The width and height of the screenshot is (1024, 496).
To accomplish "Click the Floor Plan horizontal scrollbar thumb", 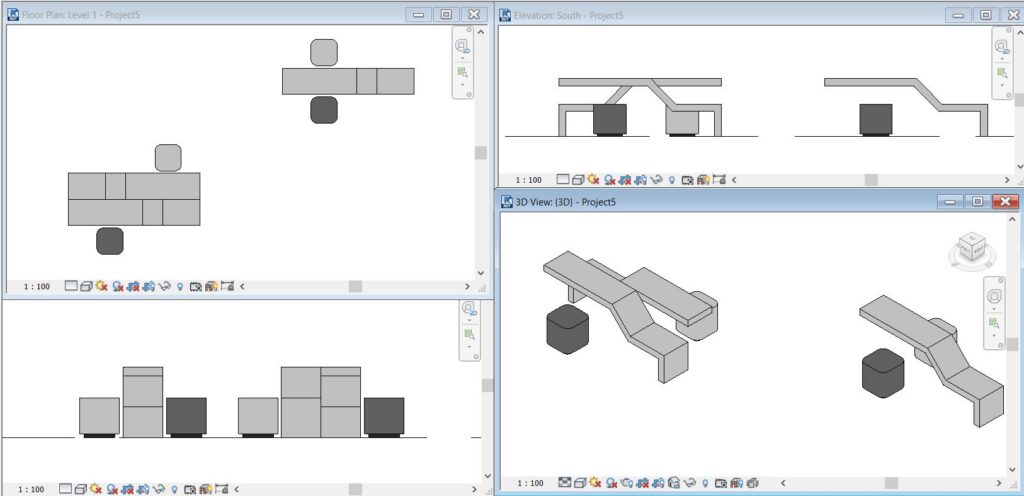I will 355,287.
